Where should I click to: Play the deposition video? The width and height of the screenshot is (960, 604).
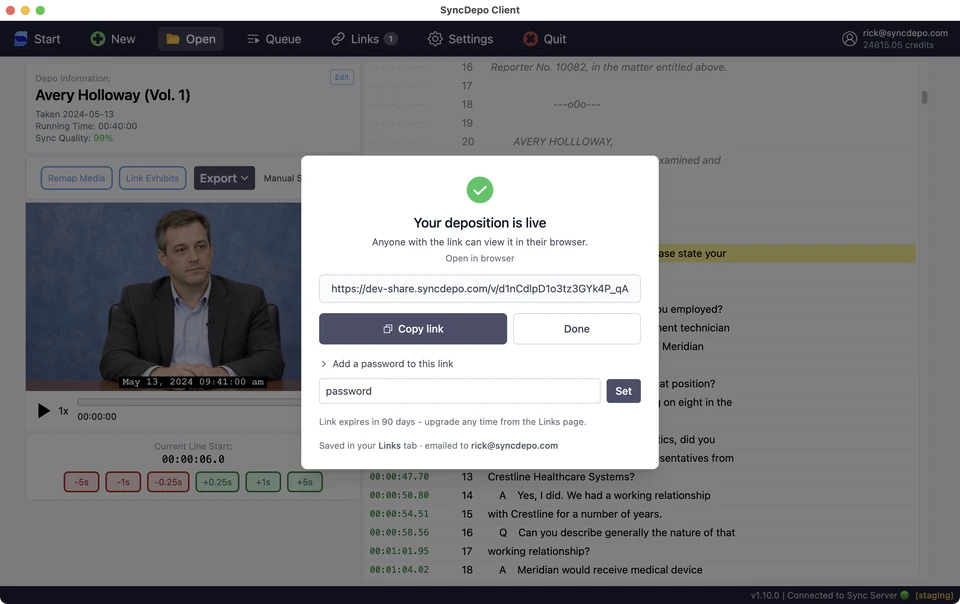click(x=43, y=411)
